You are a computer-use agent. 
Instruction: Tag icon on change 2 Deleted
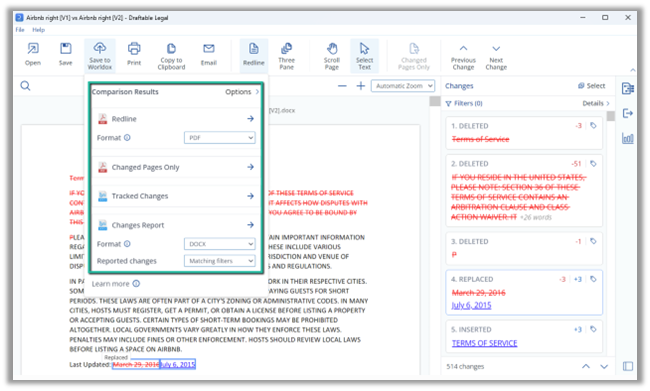593,164
